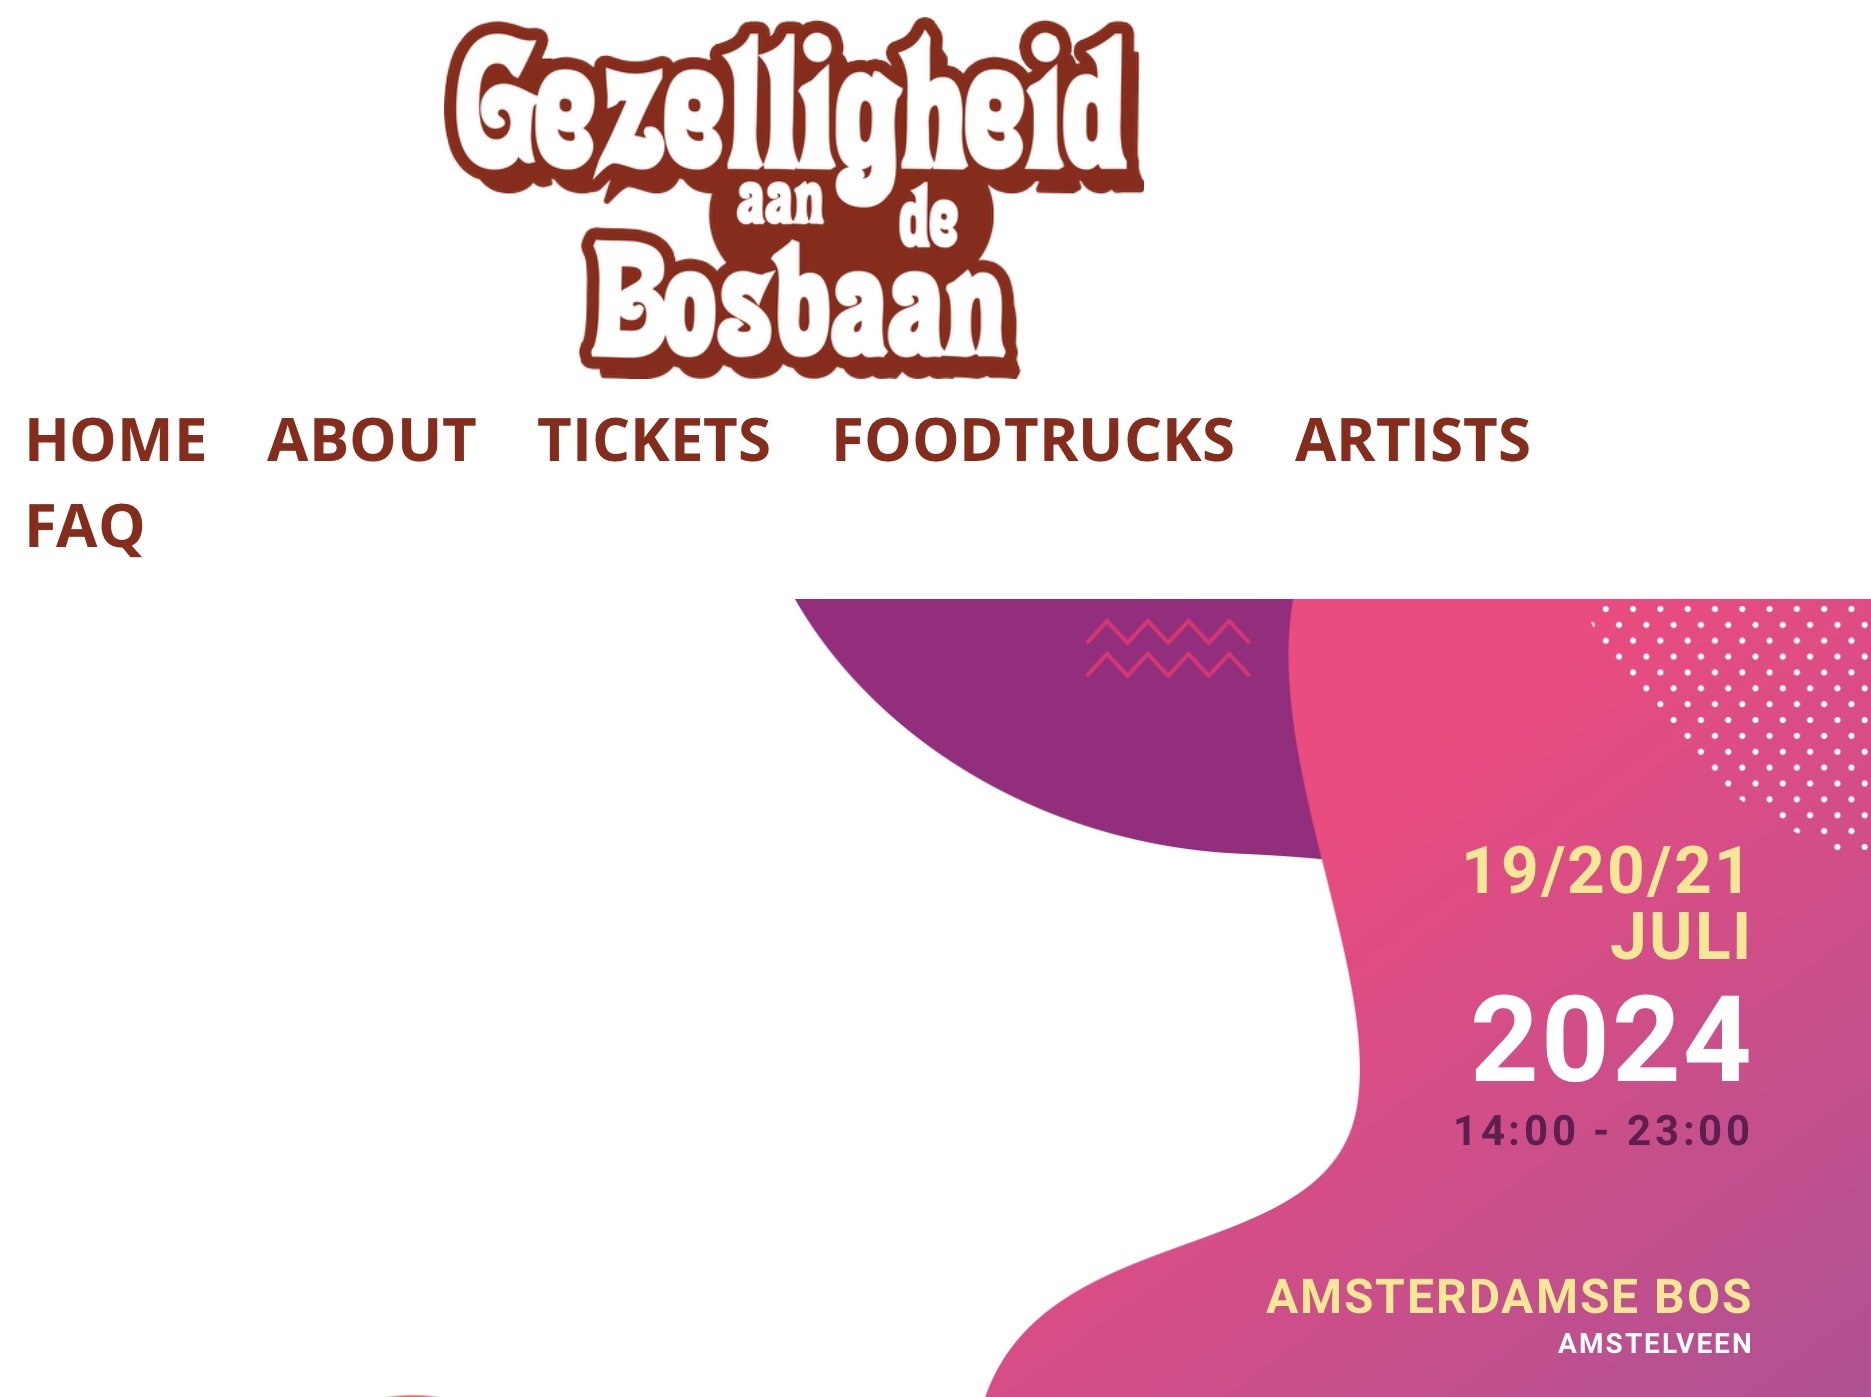
Task: Click the zigzag decoration on purple shape
Action: pos(1168,648)
